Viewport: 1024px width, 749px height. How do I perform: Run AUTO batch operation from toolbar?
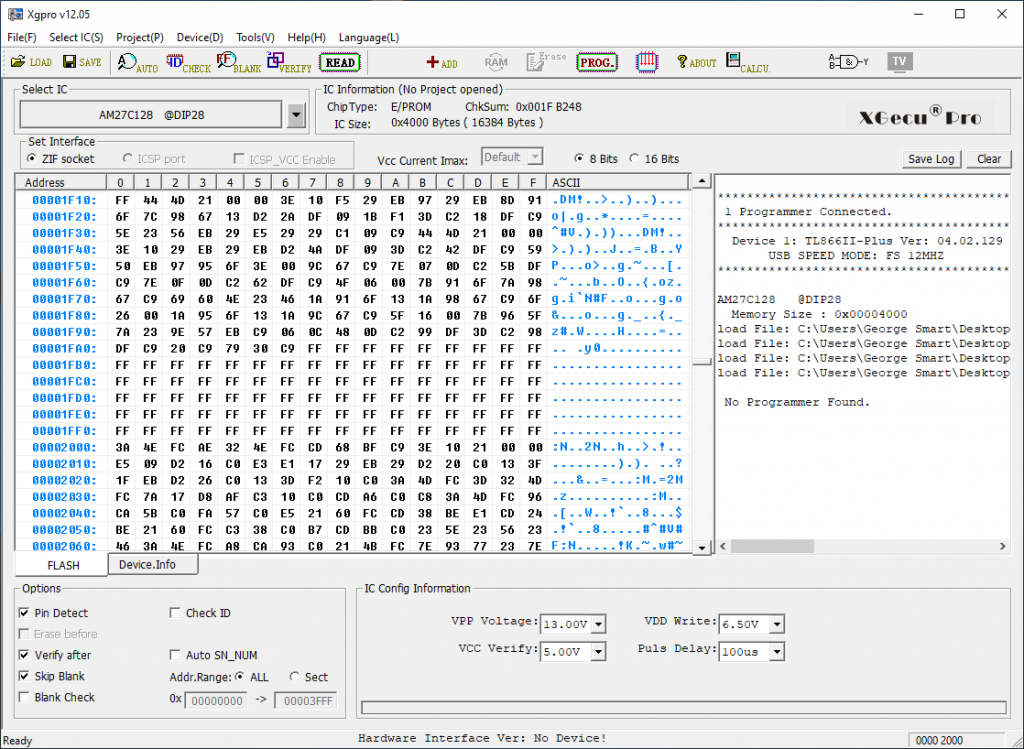[x=138, y=63]
